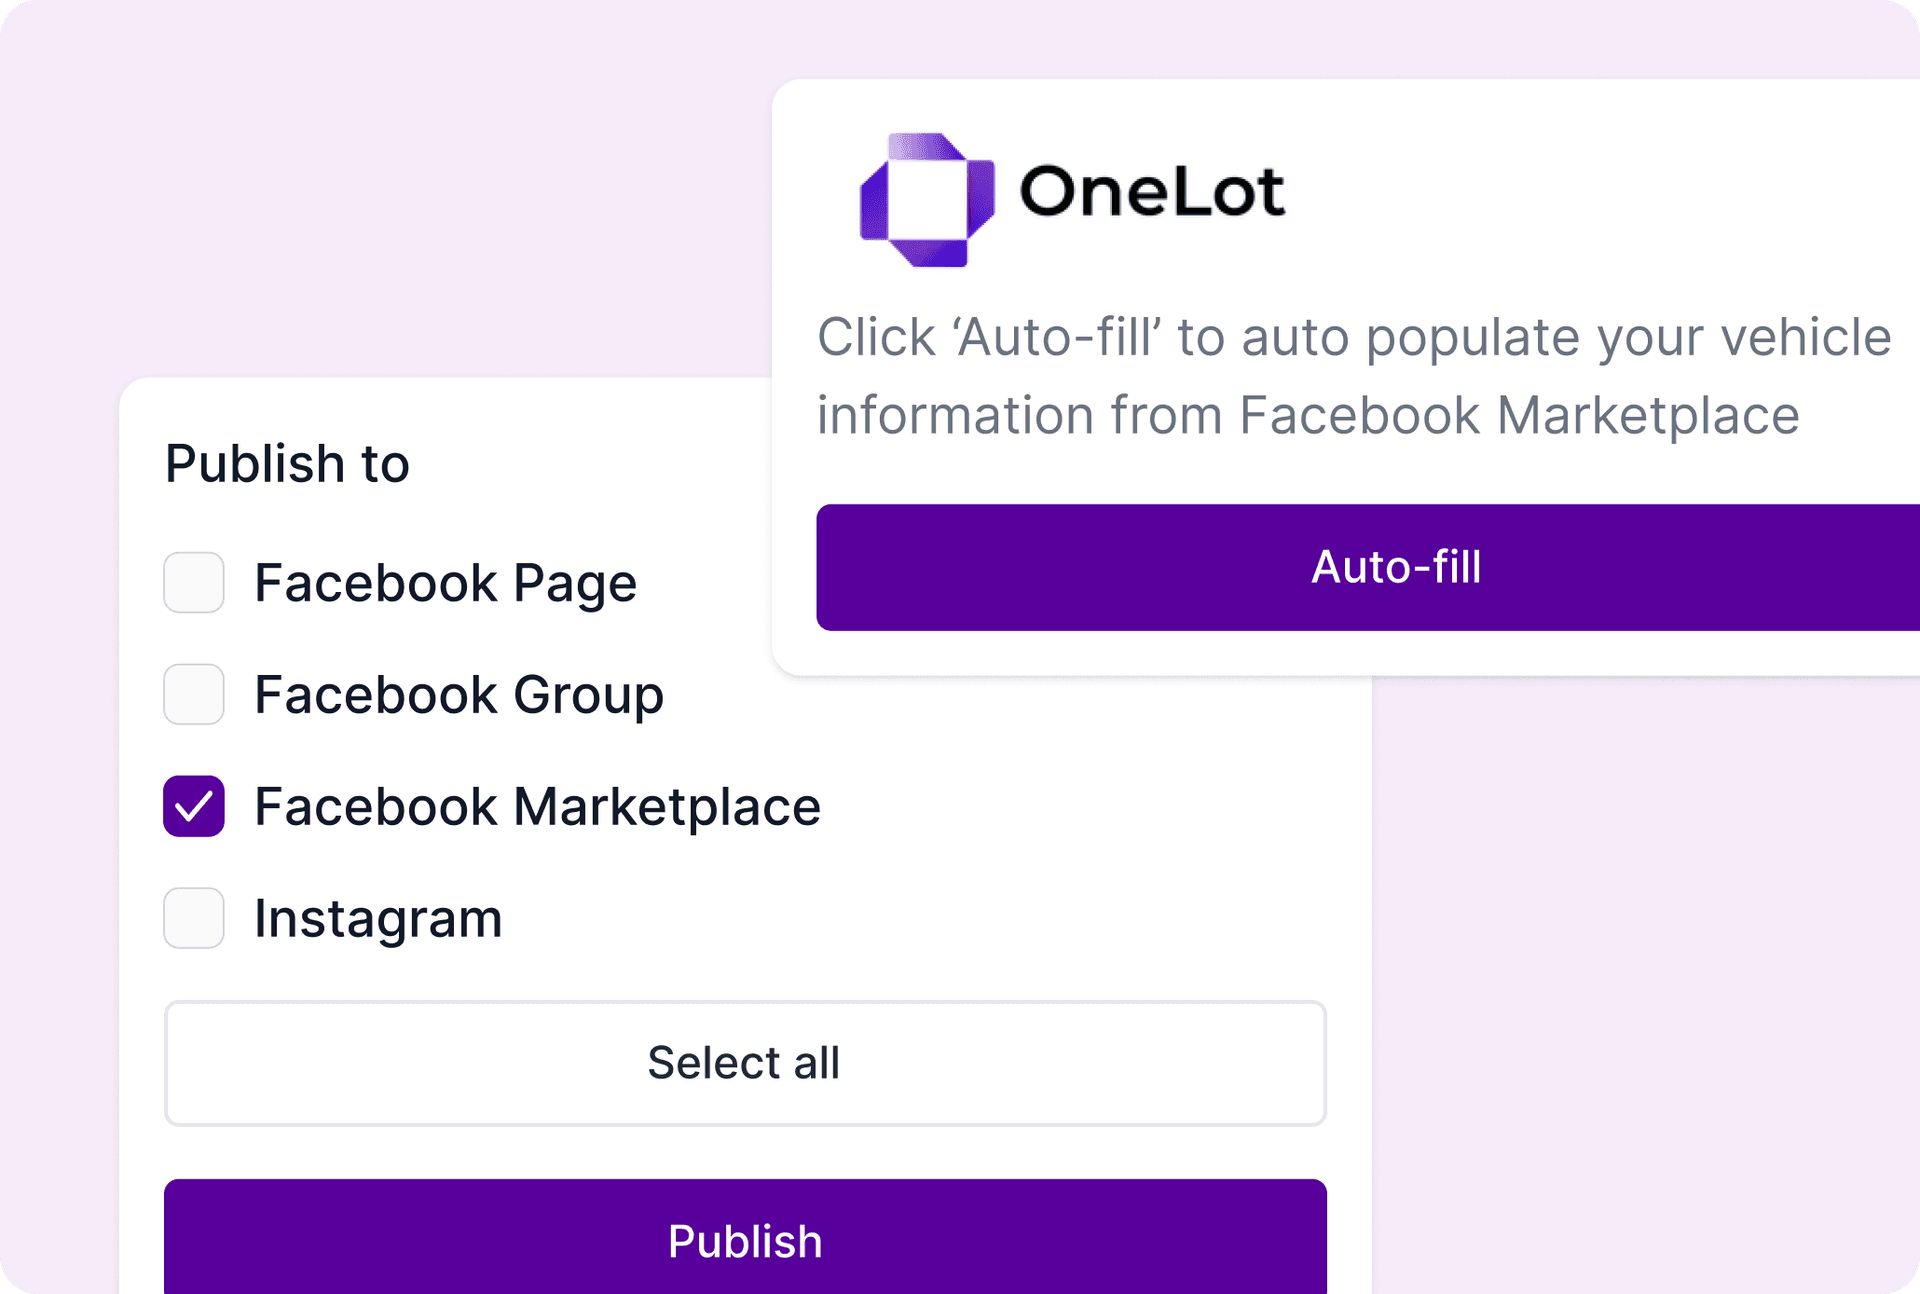
Task: Click the "Facebook Marketplace" label text
Action: point(537,807)
